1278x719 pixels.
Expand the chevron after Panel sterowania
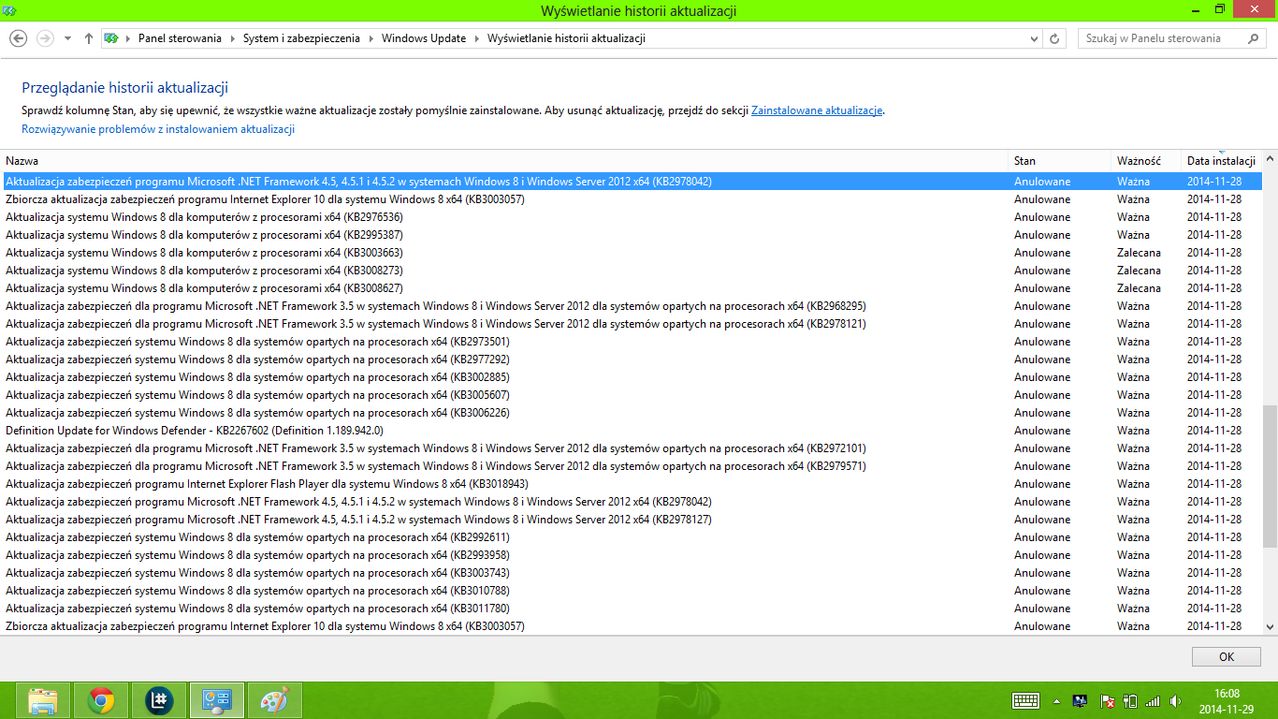(x=232, y=38)
